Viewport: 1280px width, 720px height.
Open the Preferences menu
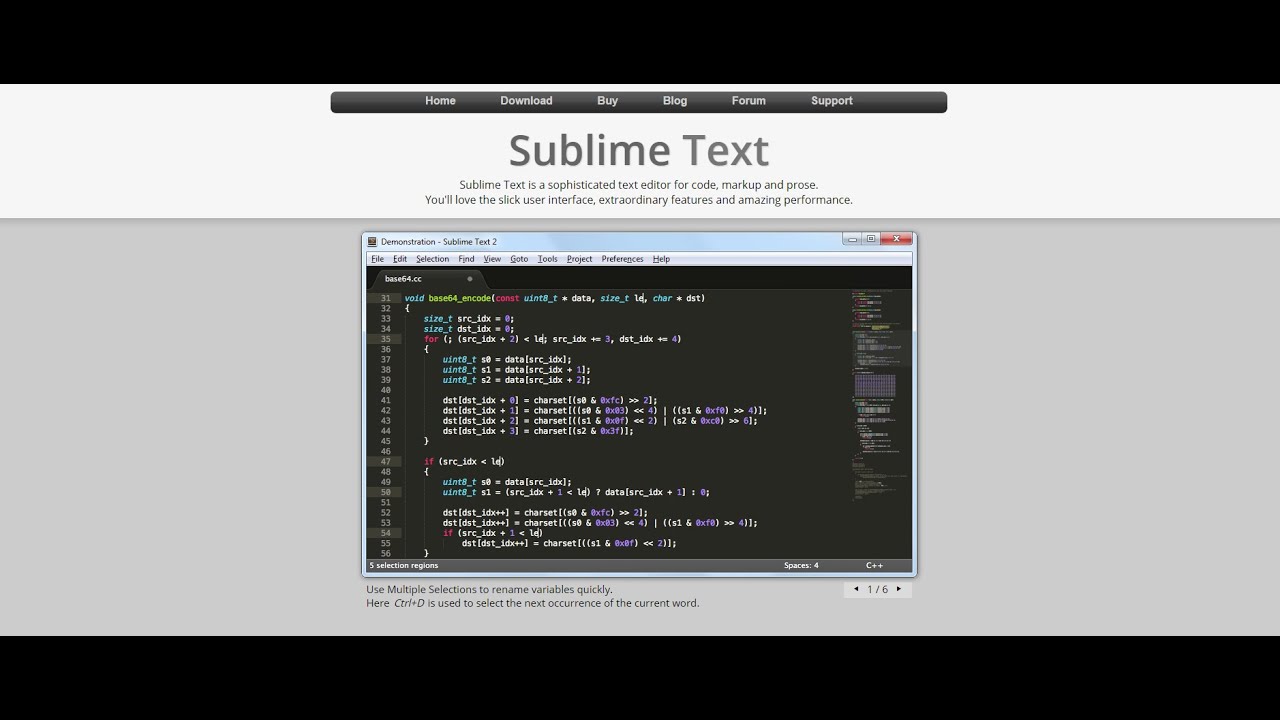click(x=622, y=259)
